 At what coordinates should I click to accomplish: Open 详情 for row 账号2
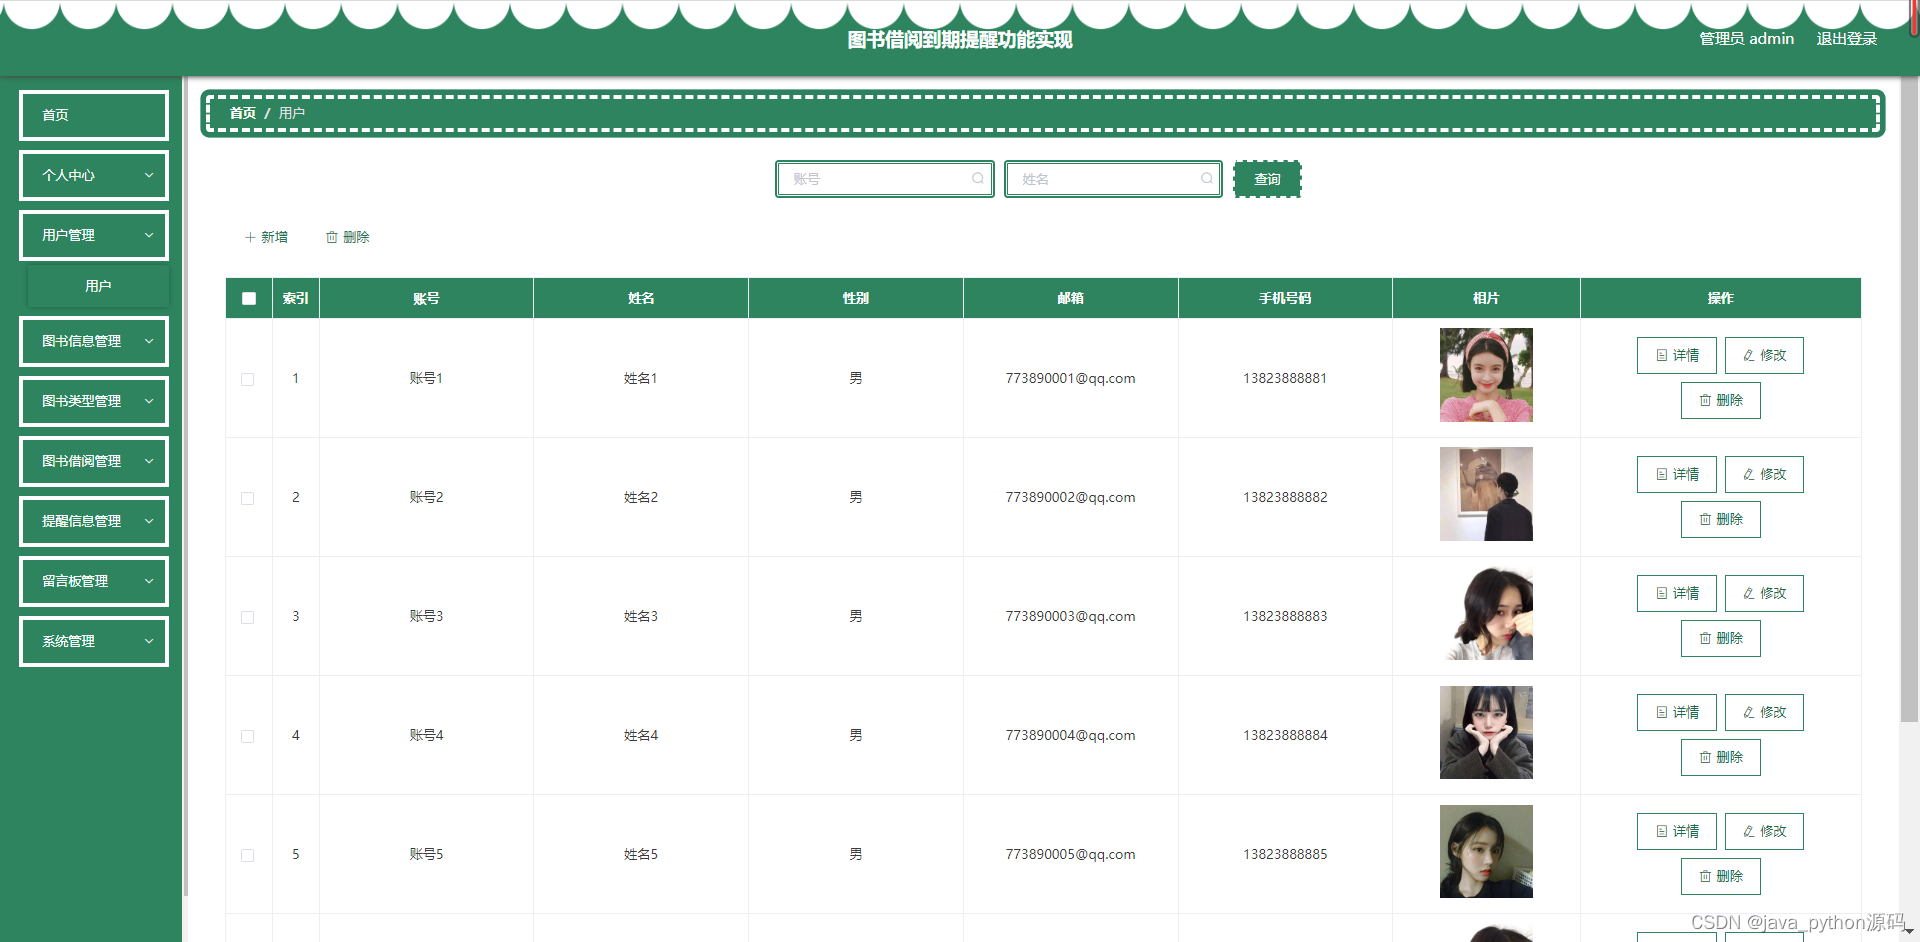[1676, 474]
